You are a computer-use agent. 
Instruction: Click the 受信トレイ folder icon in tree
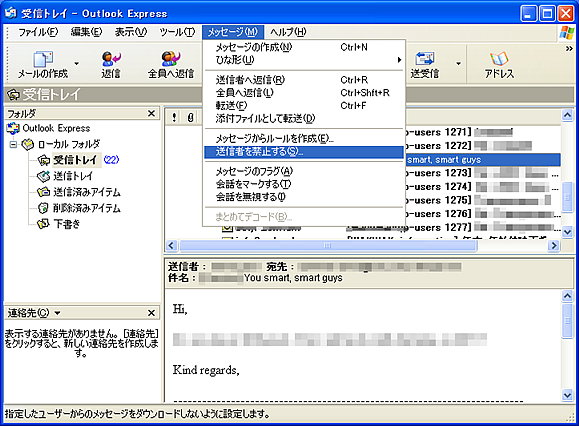coord(43,160)
